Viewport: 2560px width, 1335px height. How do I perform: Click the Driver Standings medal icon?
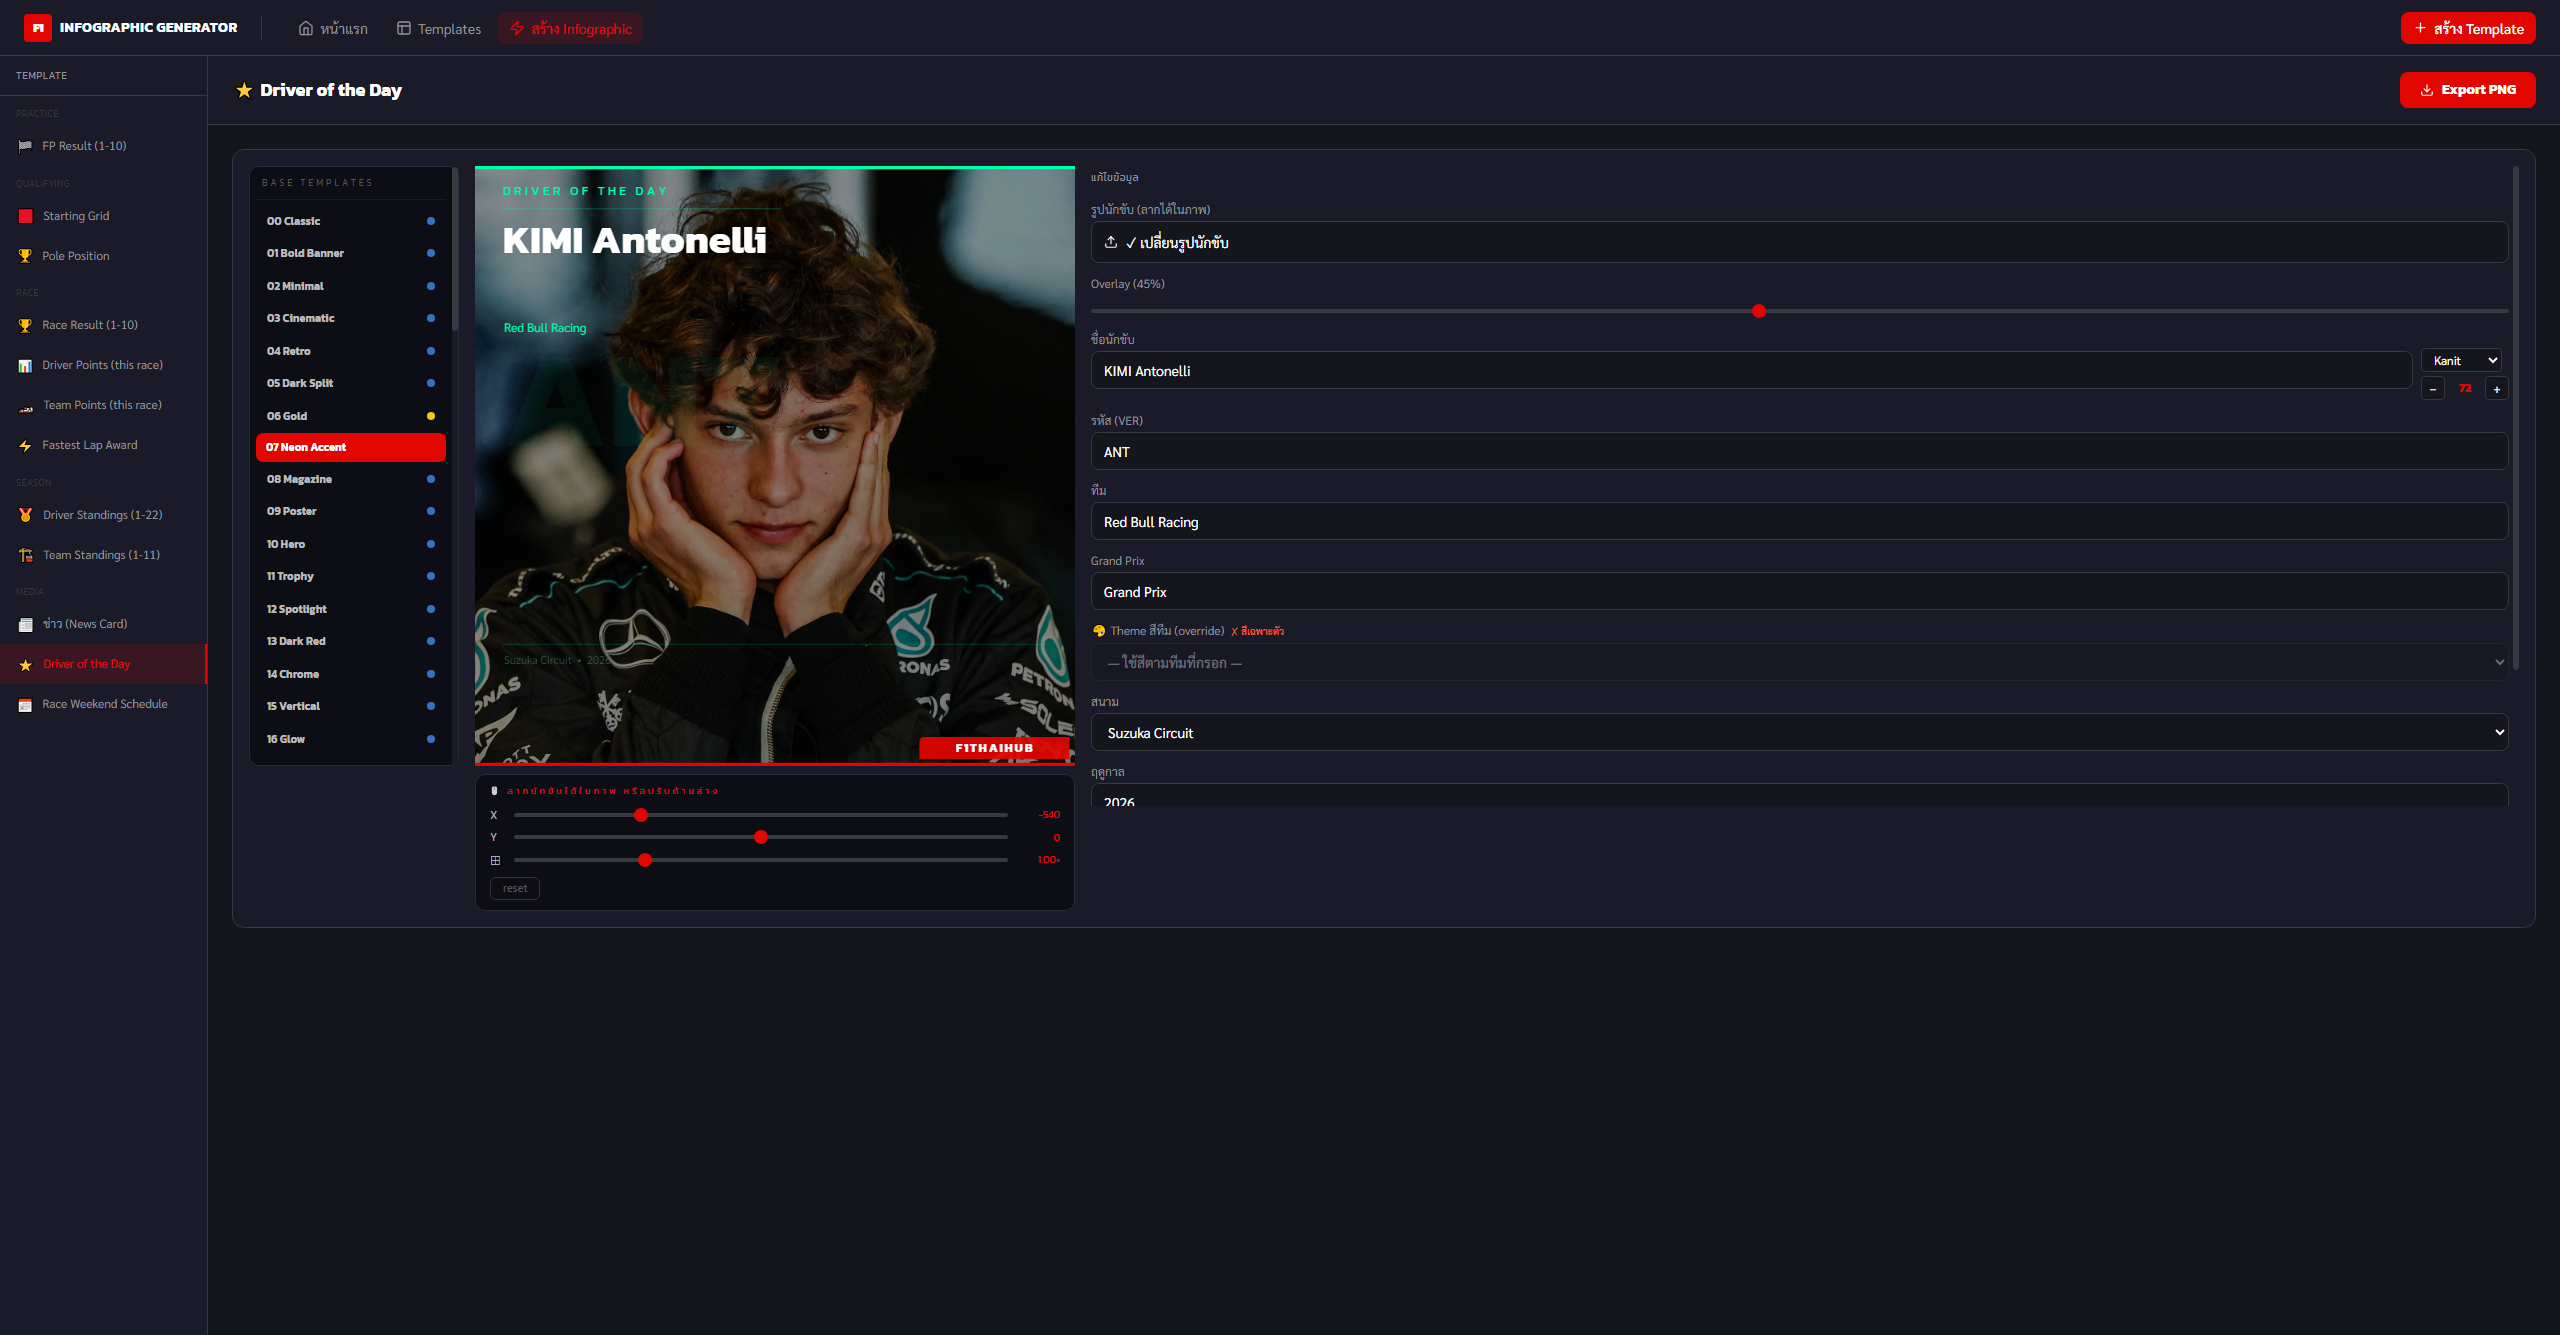pyautogui.click(x=25, y=515)
